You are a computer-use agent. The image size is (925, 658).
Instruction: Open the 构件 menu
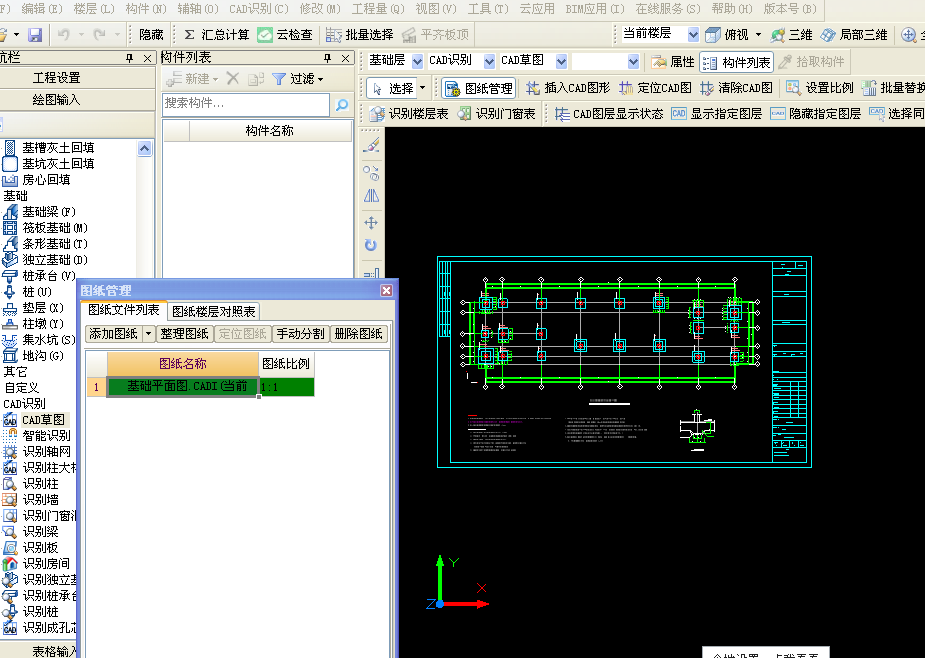pyautogui.click(x=146, y=8)
